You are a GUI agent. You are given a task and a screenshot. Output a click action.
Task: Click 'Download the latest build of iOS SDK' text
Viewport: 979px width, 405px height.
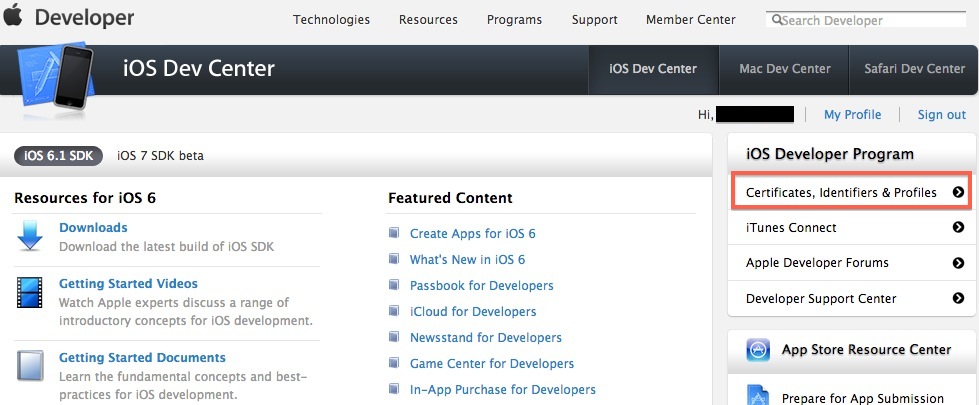coord(166,246)
